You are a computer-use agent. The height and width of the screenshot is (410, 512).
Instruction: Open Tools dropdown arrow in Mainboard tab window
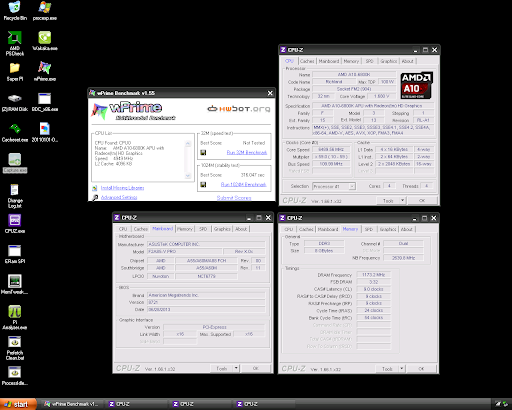pyautogui.click(x=236, y=368)
